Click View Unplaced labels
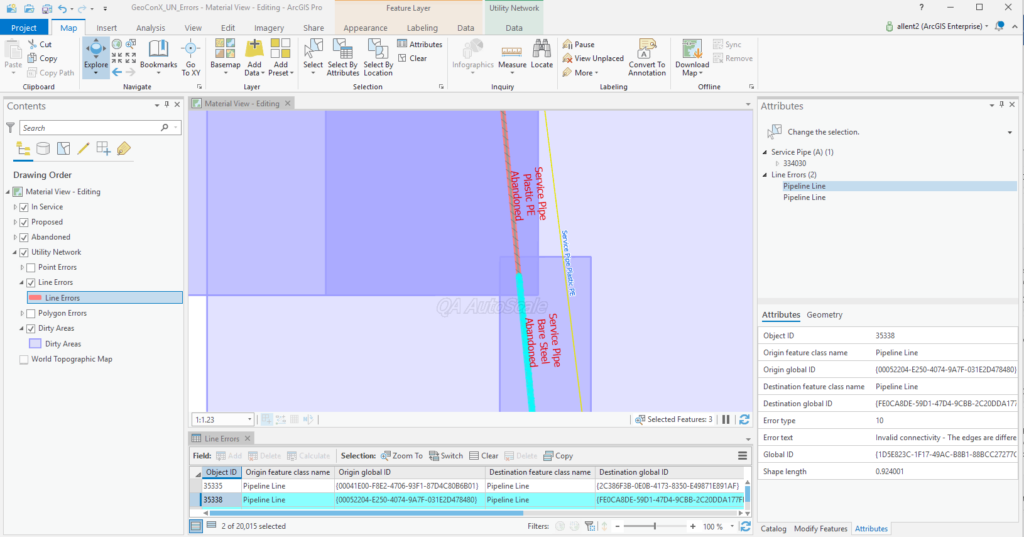 click(593, 58)
